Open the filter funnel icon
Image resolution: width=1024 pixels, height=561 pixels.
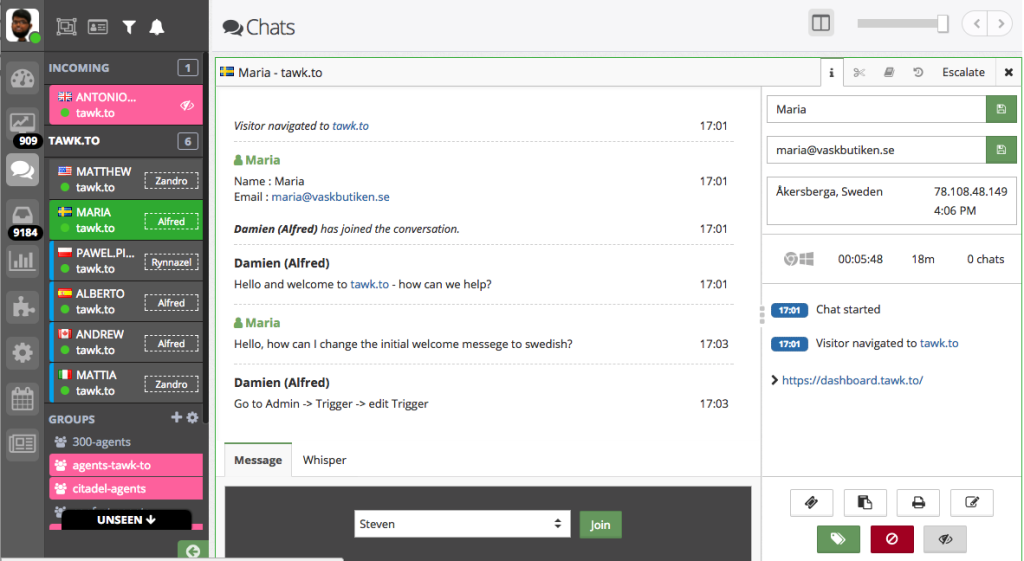coord(129,27)
